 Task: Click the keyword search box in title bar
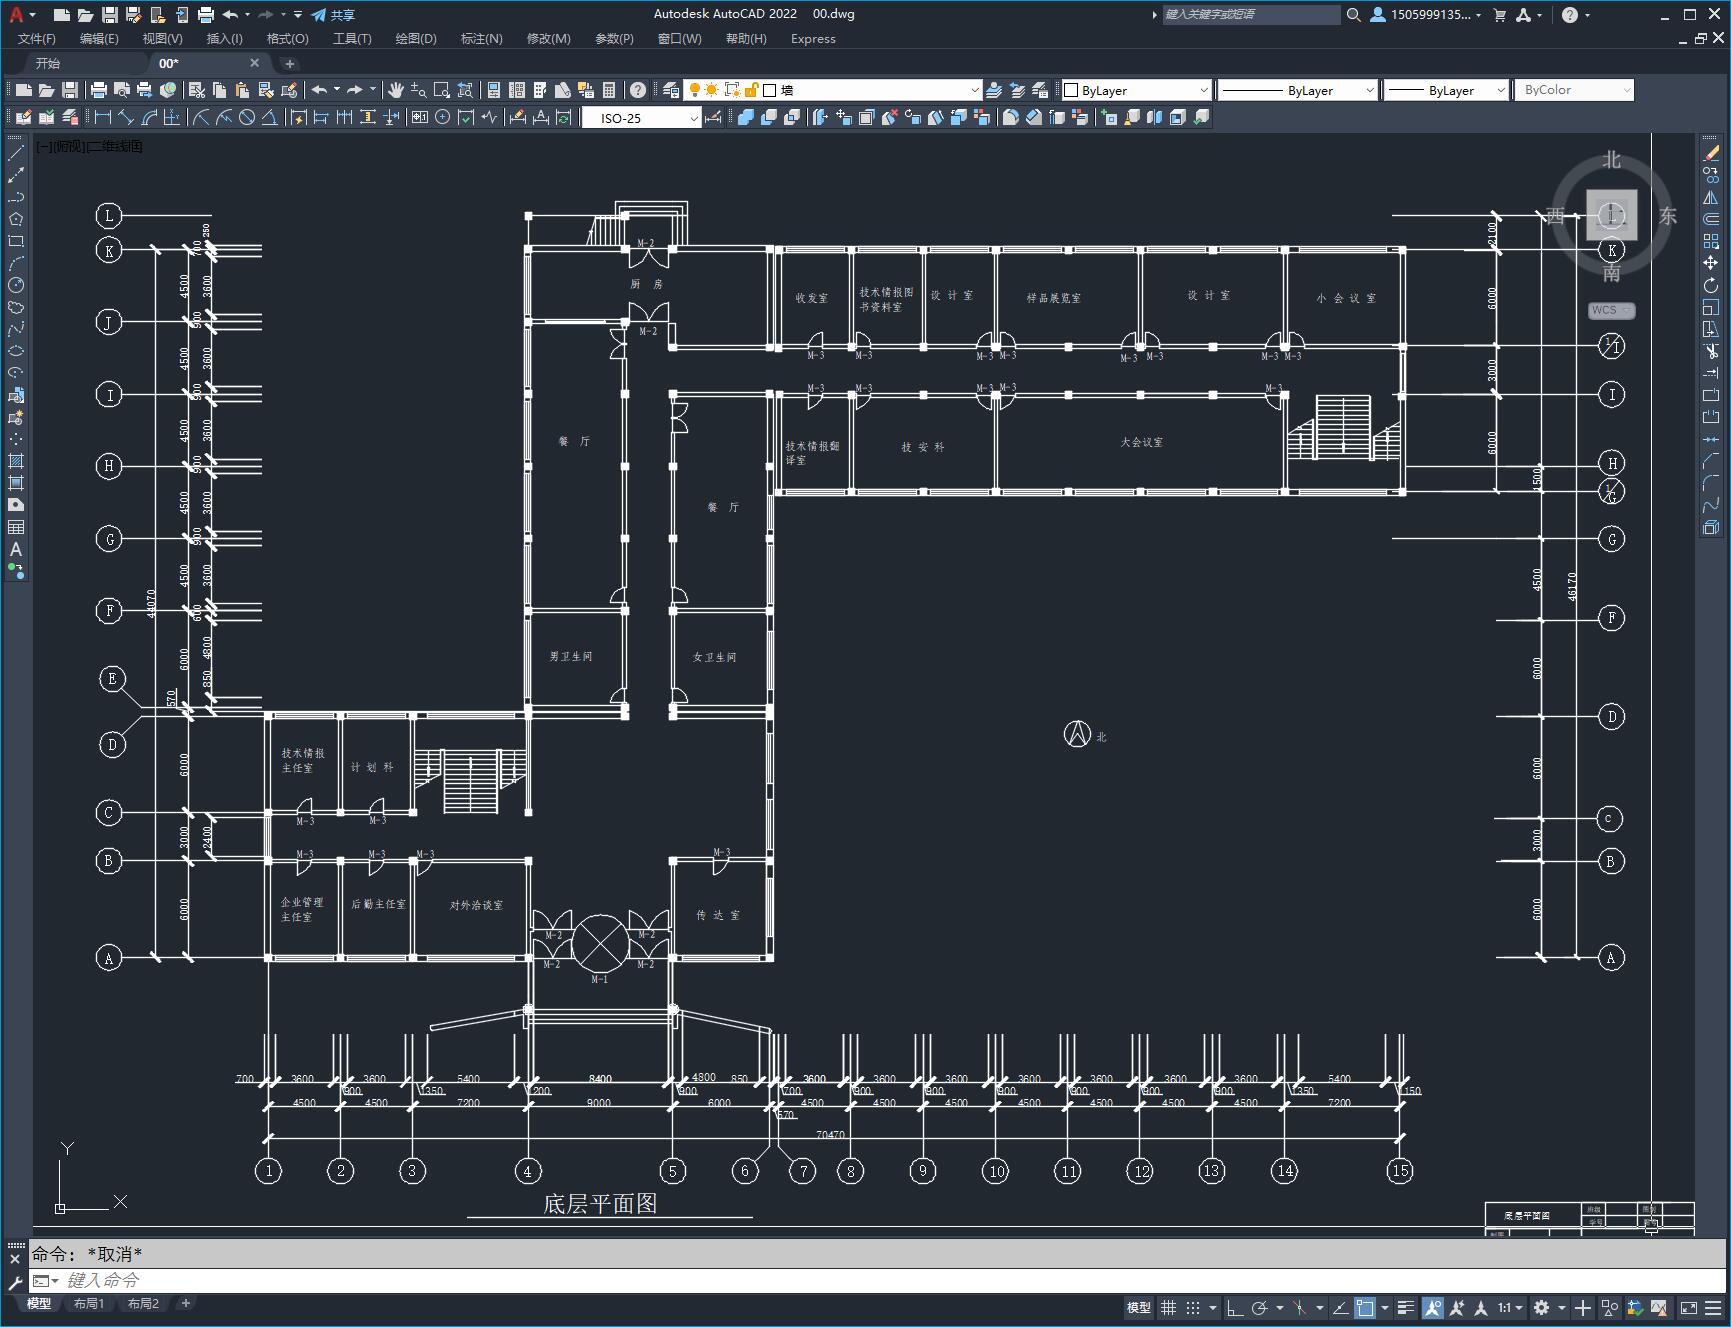coord(1250,14)
